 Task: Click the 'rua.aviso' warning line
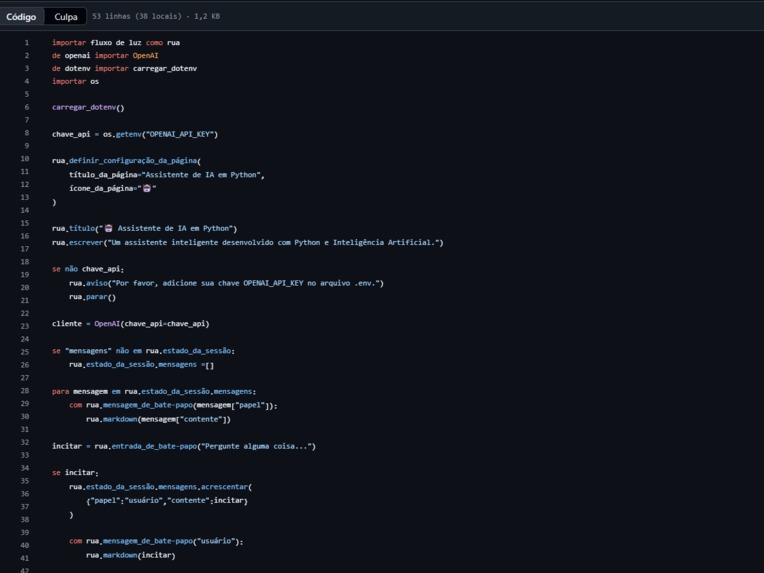[226, 283]
